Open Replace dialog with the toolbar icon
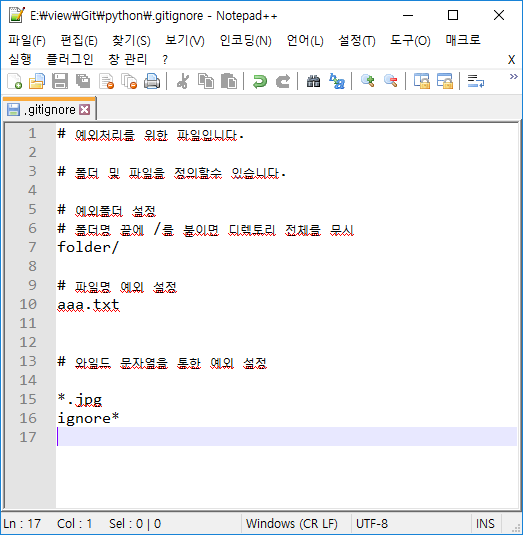The height and width of the screenshot is (535, 523). tap(337, 82)
